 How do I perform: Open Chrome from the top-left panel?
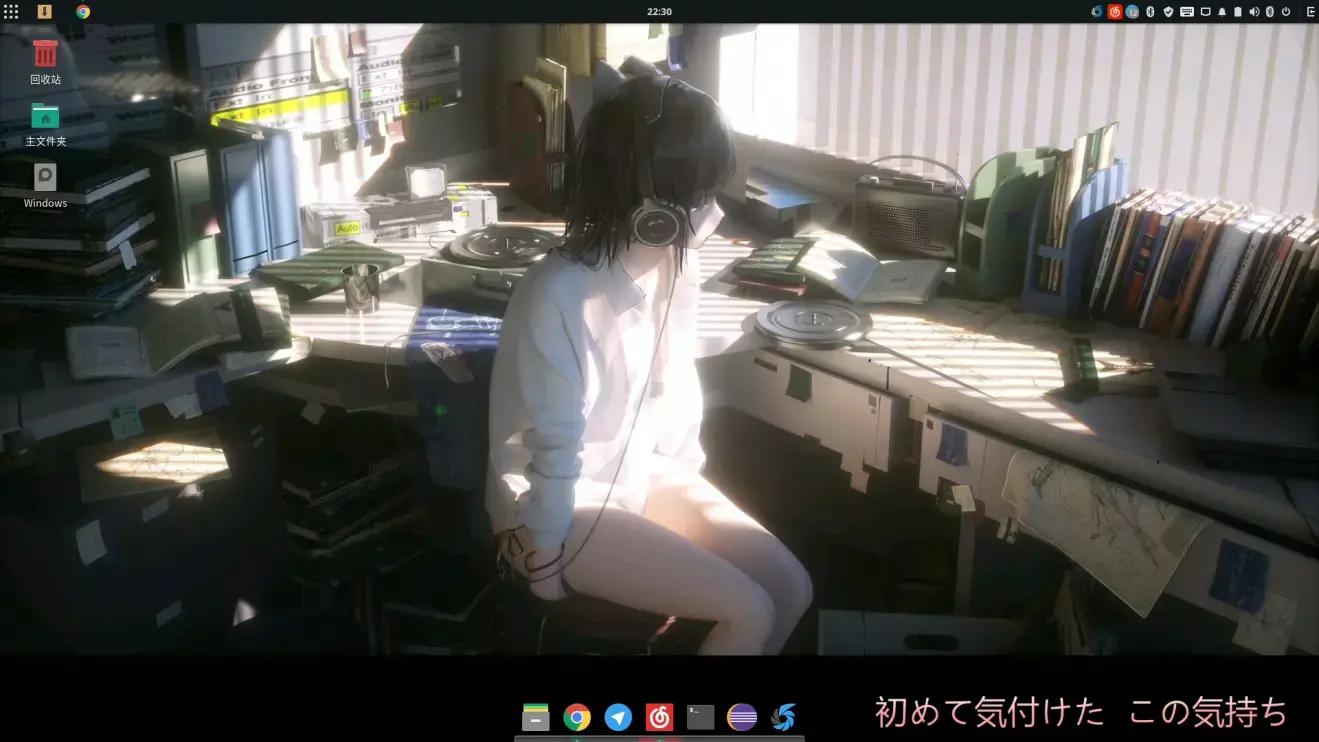(82, 11)
